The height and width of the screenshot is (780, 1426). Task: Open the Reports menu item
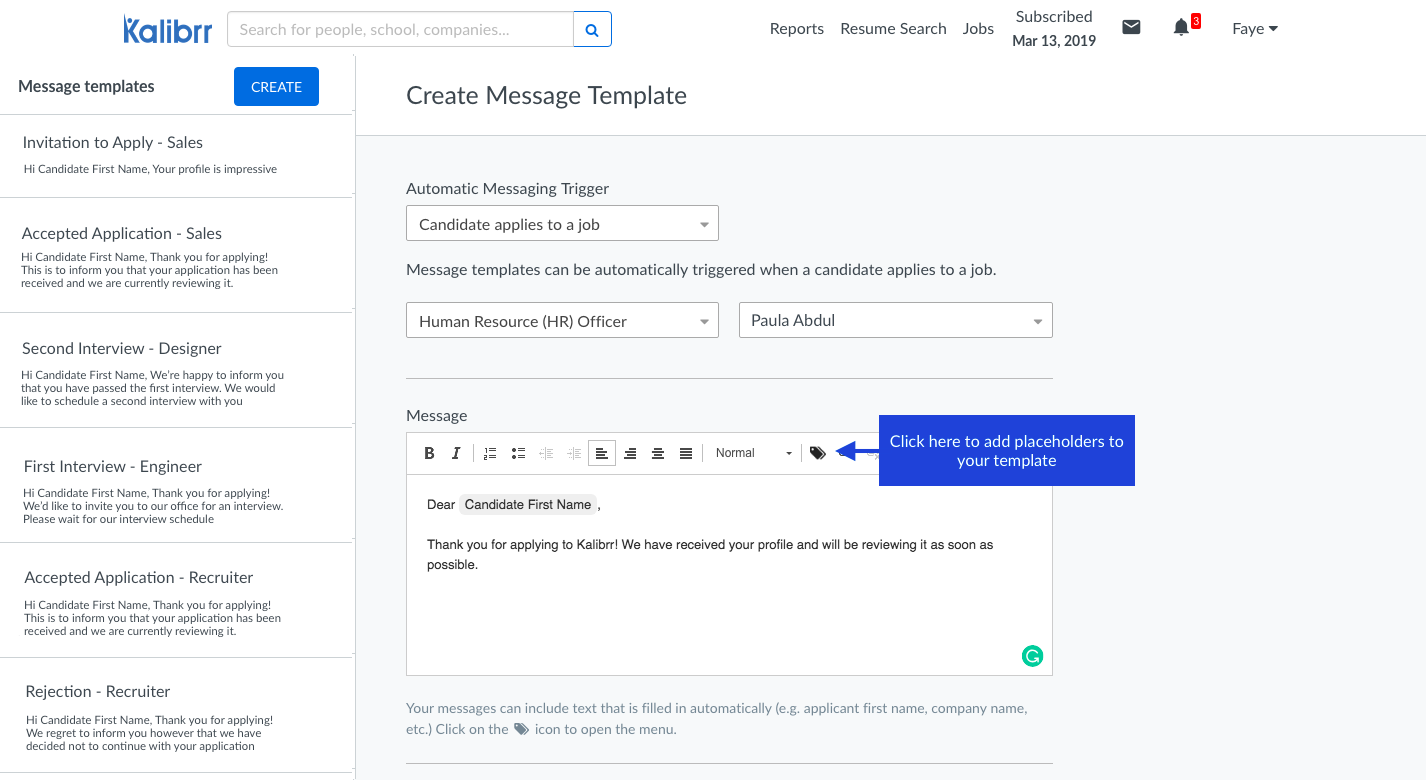click(796, 29)
